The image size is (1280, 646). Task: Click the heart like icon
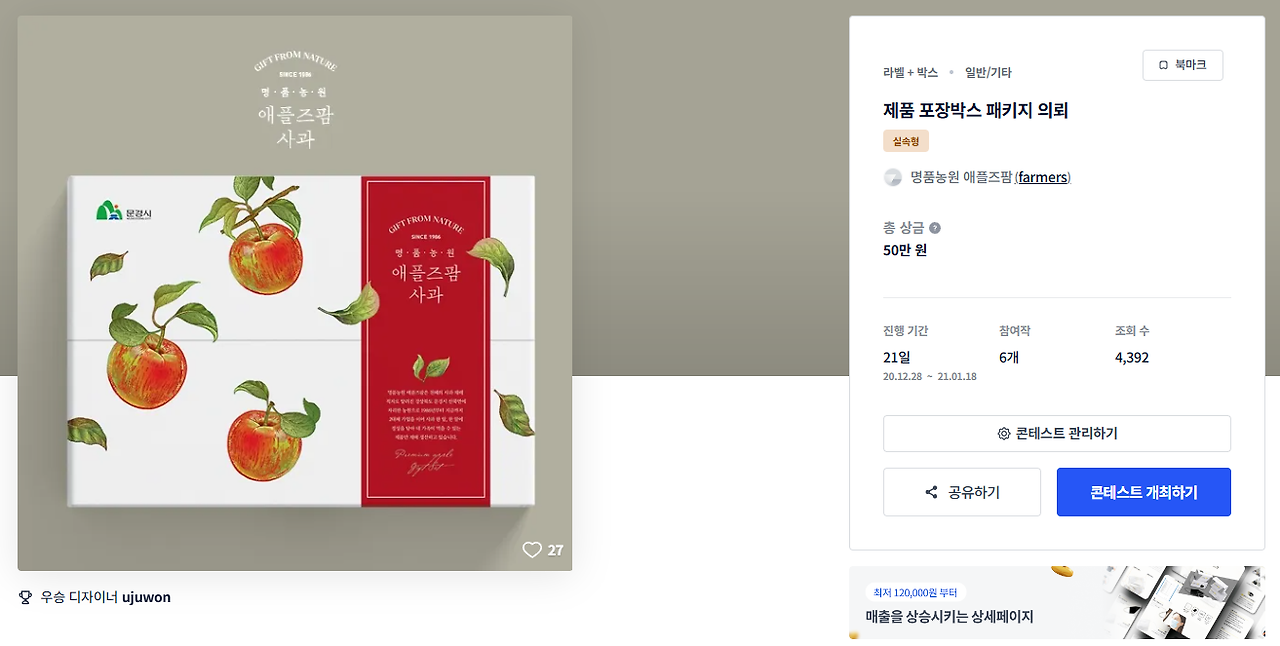(532, 550)
